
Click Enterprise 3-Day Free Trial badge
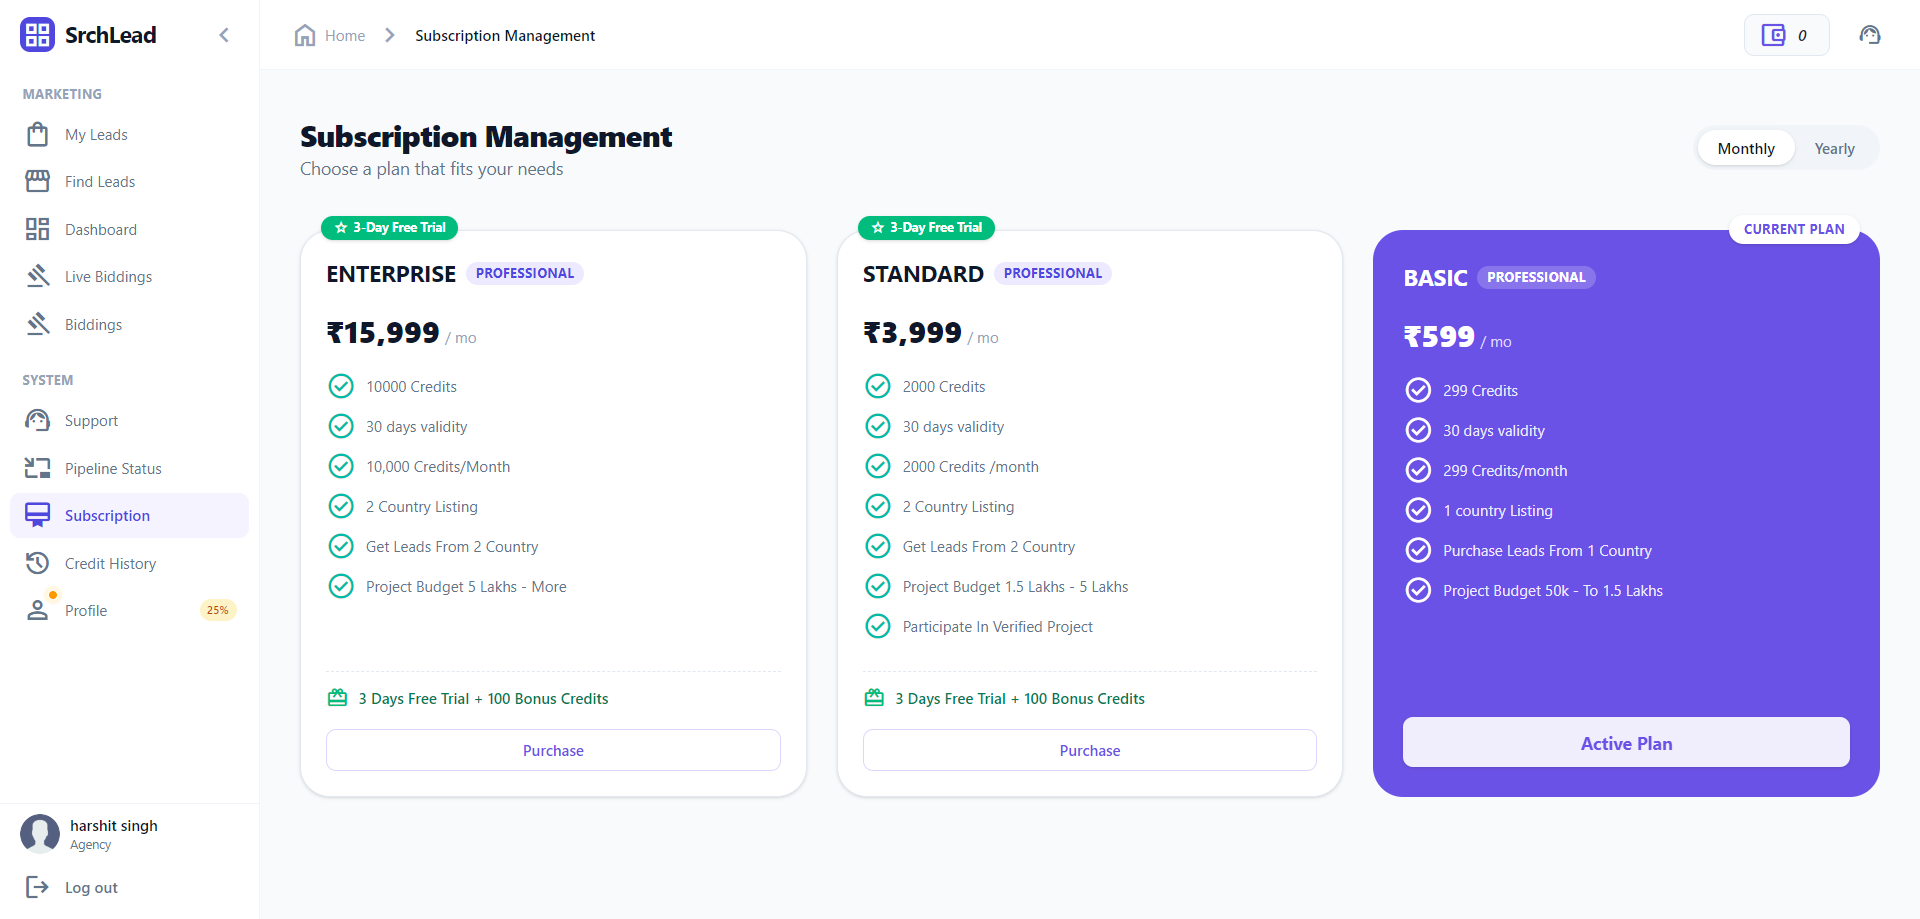click(x=389, y=228)
